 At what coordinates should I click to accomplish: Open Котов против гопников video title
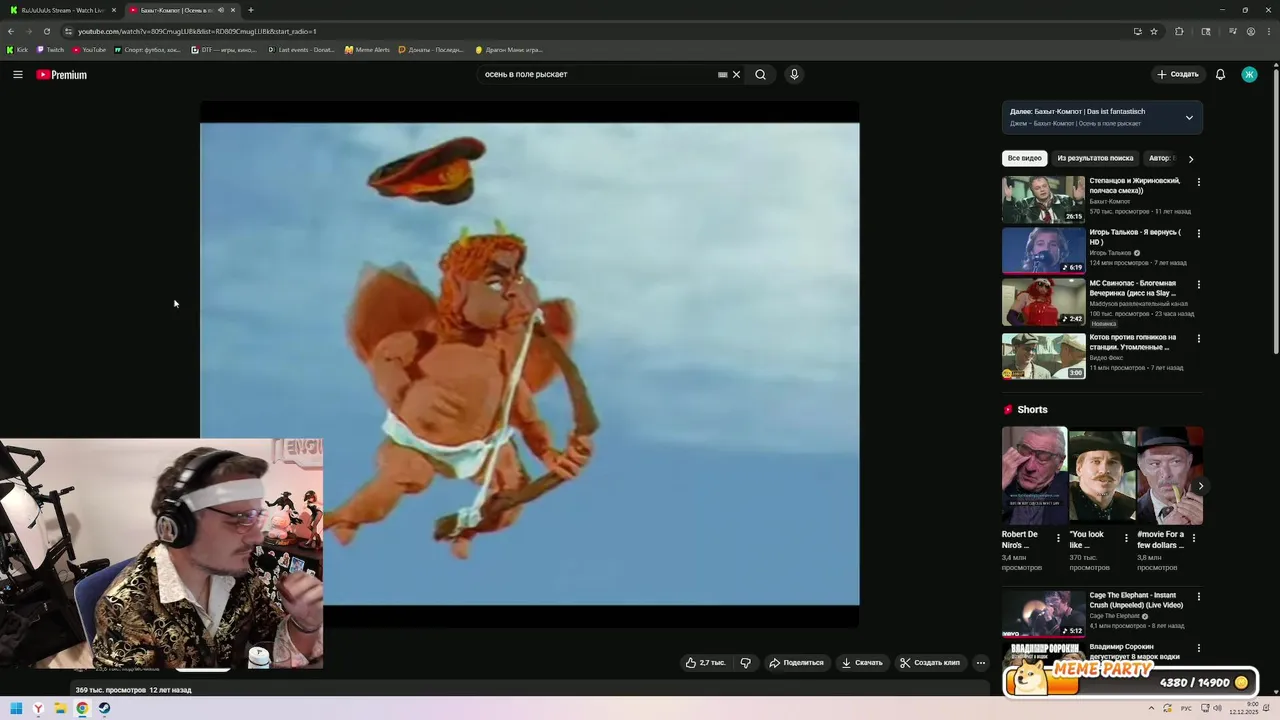click(1133, 342)
